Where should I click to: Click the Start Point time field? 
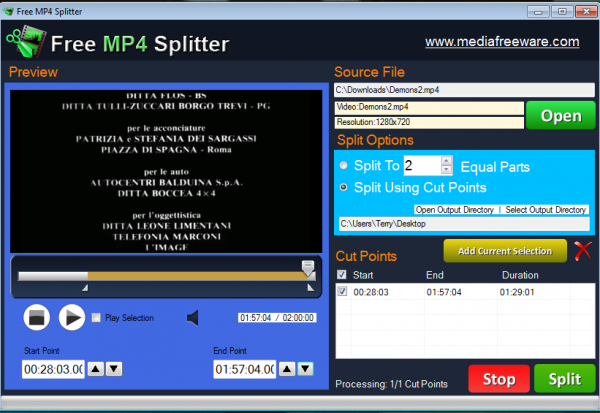pos(53,369)
